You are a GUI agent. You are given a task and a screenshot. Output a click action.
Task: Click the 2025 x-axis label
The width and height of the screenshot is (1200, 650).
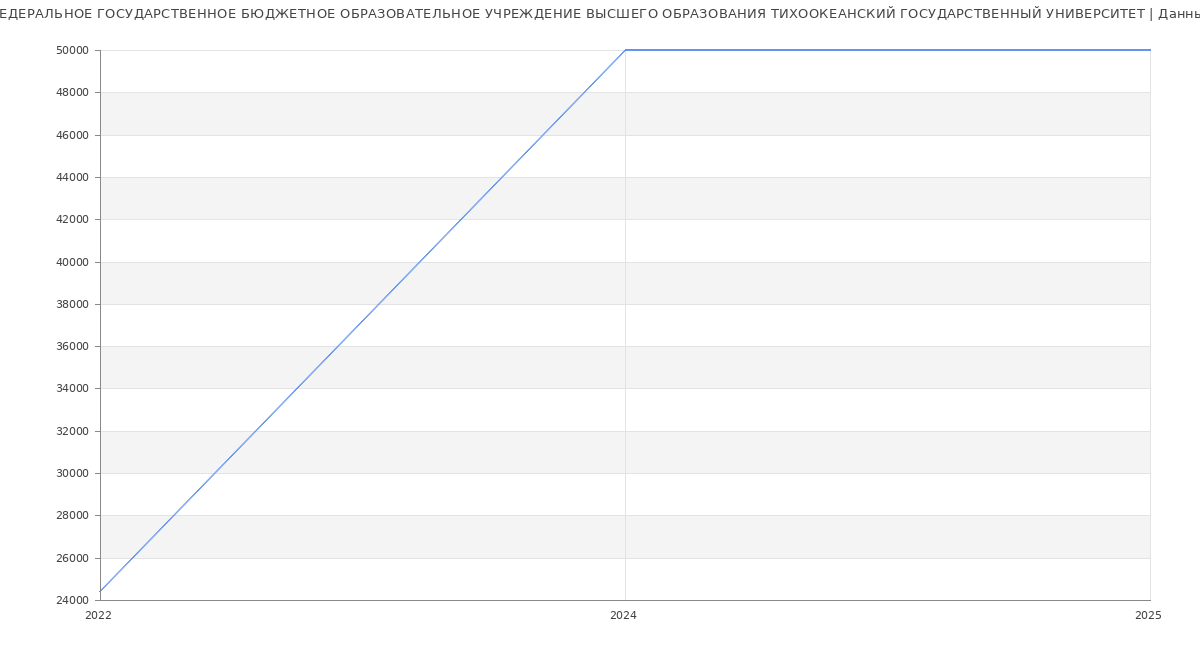pyautogui.click(x=1148, y=616)
